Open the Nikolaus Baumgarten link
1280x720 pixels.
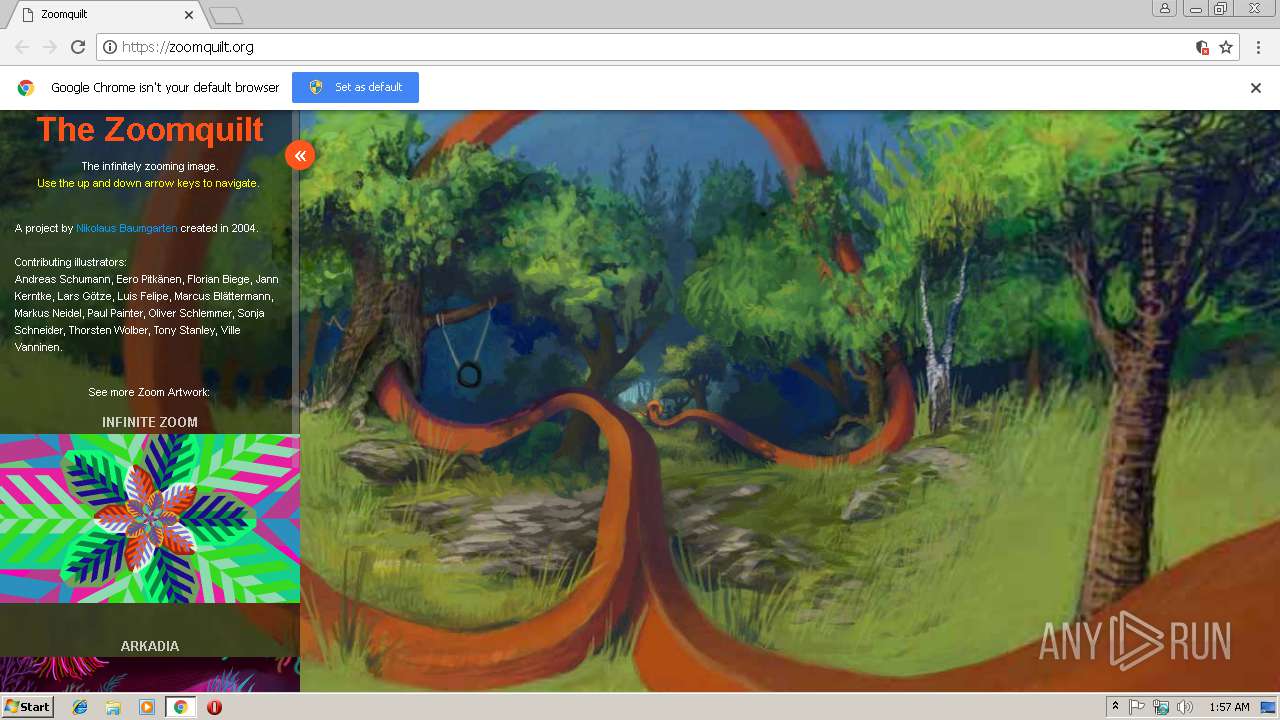[127, 228]
